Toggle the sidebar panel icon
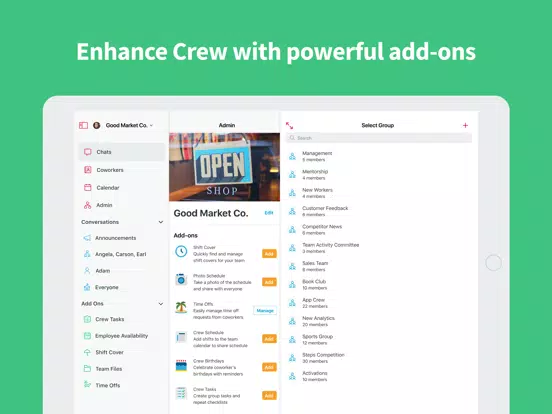This screenshot has width=552, height=414. [x=83, y=125]
